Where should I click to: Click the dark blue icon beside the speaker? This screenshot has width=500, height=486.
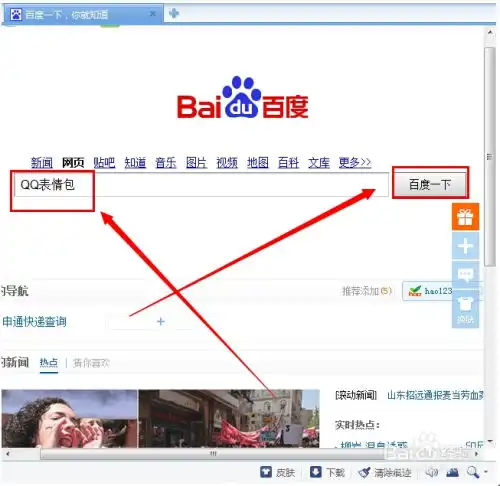pyautogui.click(x=452, y=472)
